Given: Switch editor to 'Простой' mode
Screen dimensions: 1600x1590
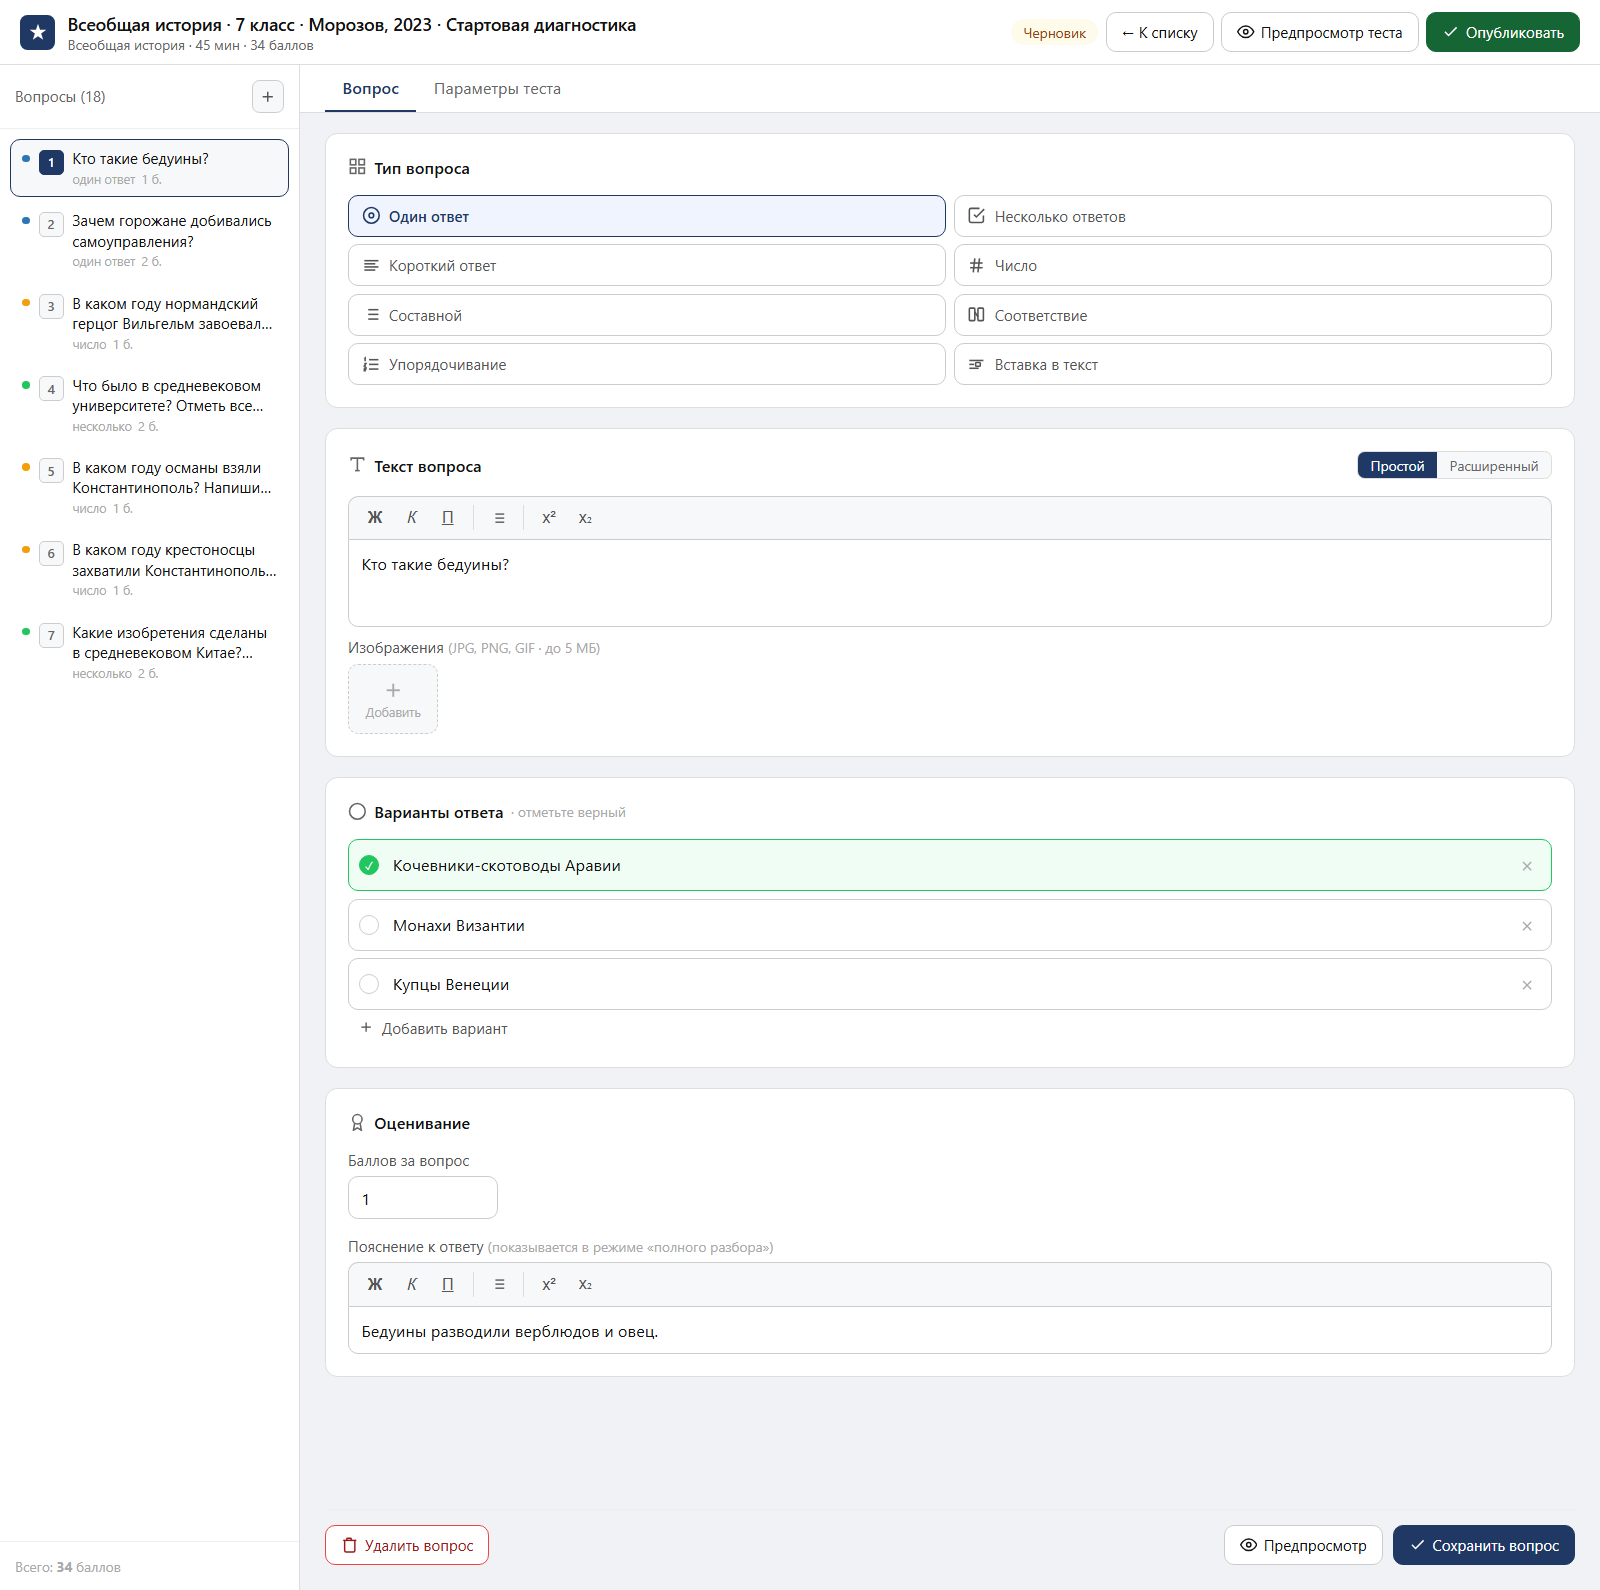Looking at the screenshot, I should click(x=1397, y=466).
